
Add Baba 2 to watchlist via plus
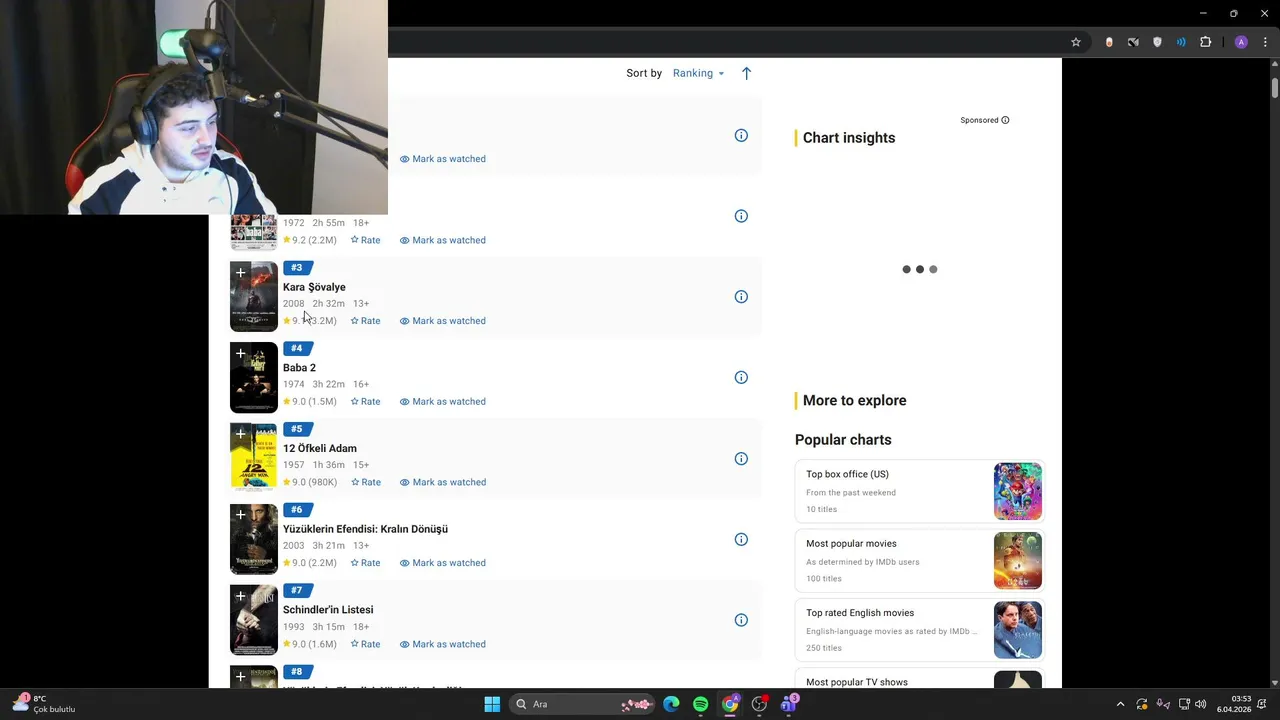tap(240, 353)
